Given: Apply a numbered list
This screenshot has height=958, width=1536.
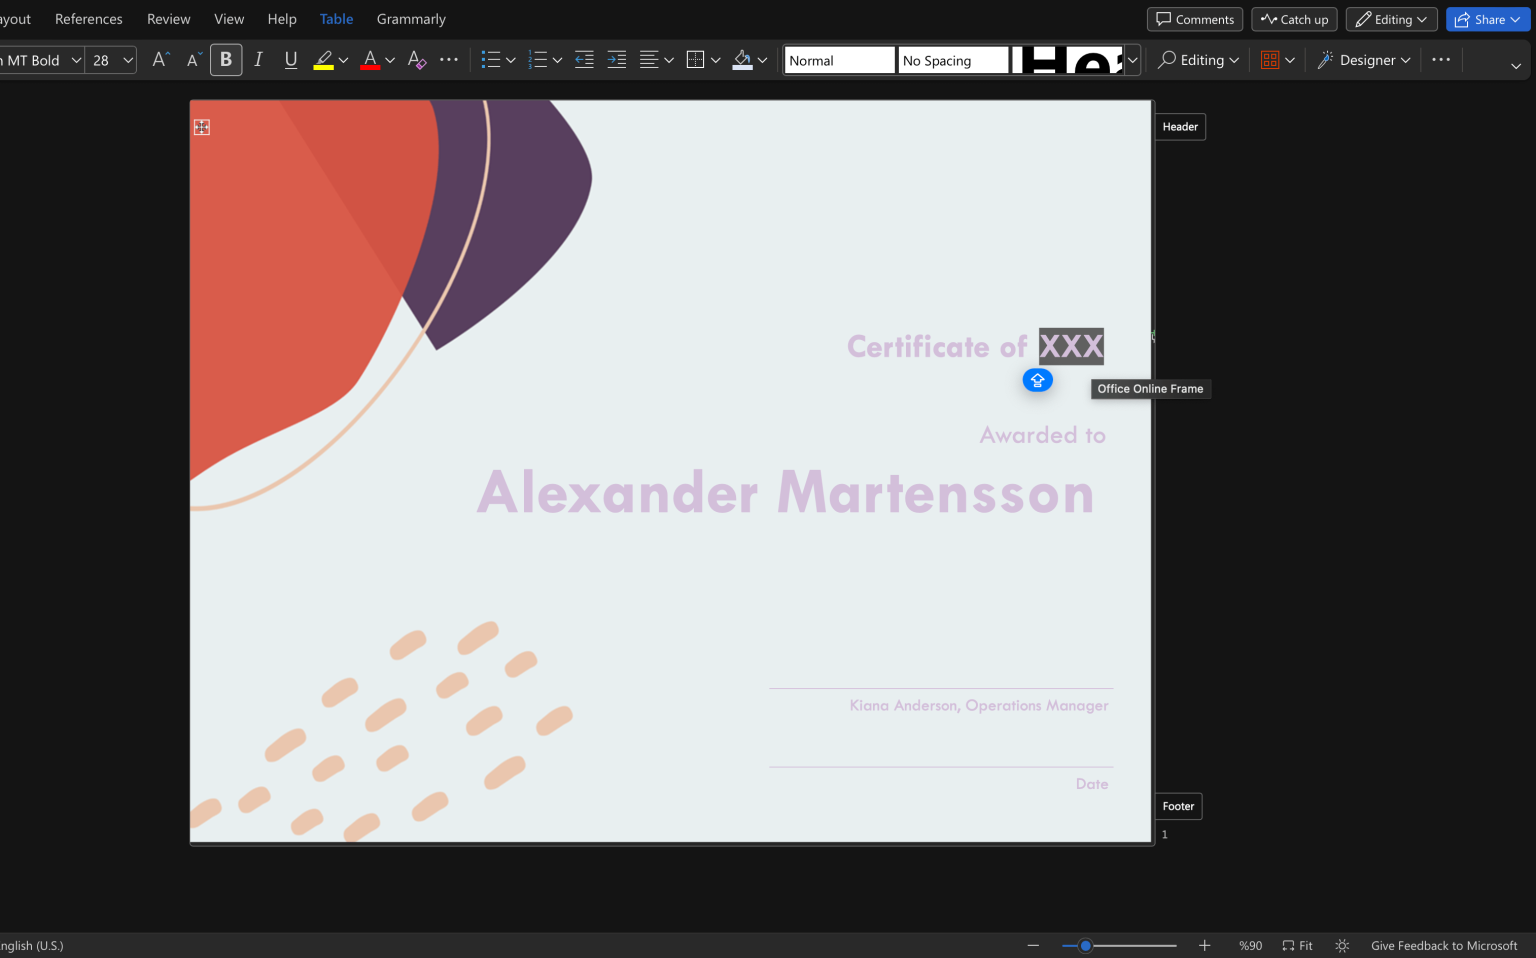Looking at the screenshot, I should (x=538, y=59).
